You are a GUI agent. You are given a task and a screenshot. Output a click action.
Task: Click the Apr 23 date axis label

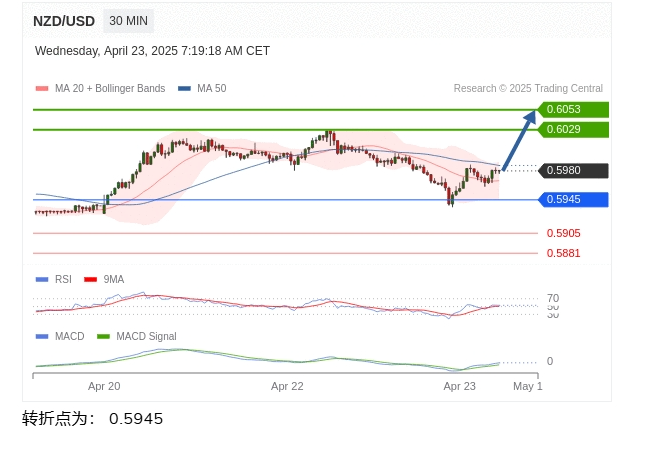[459, 386]
